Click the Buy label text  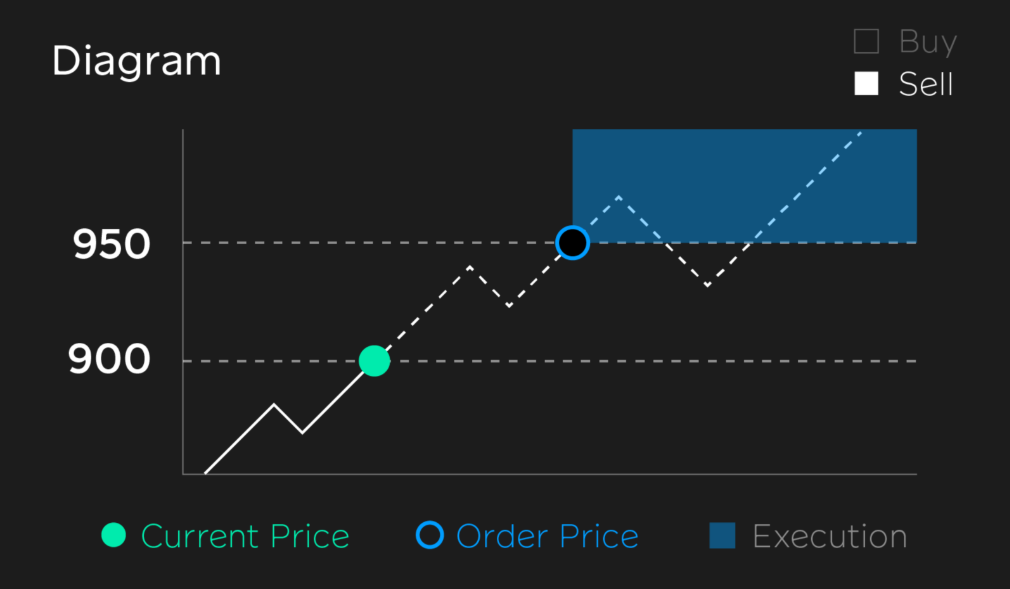[x=928, y=43]
